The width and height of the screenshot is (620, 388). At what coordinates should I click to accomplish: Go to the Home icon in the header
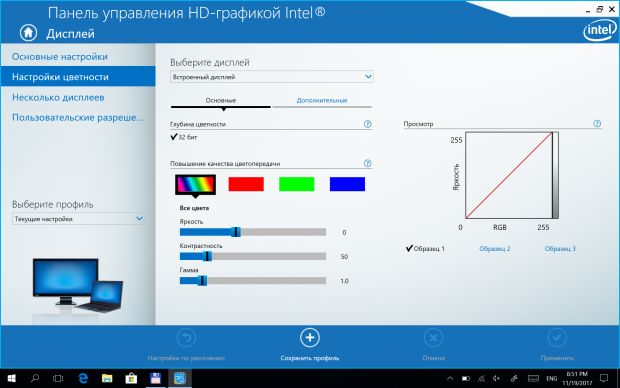(28, 33)
